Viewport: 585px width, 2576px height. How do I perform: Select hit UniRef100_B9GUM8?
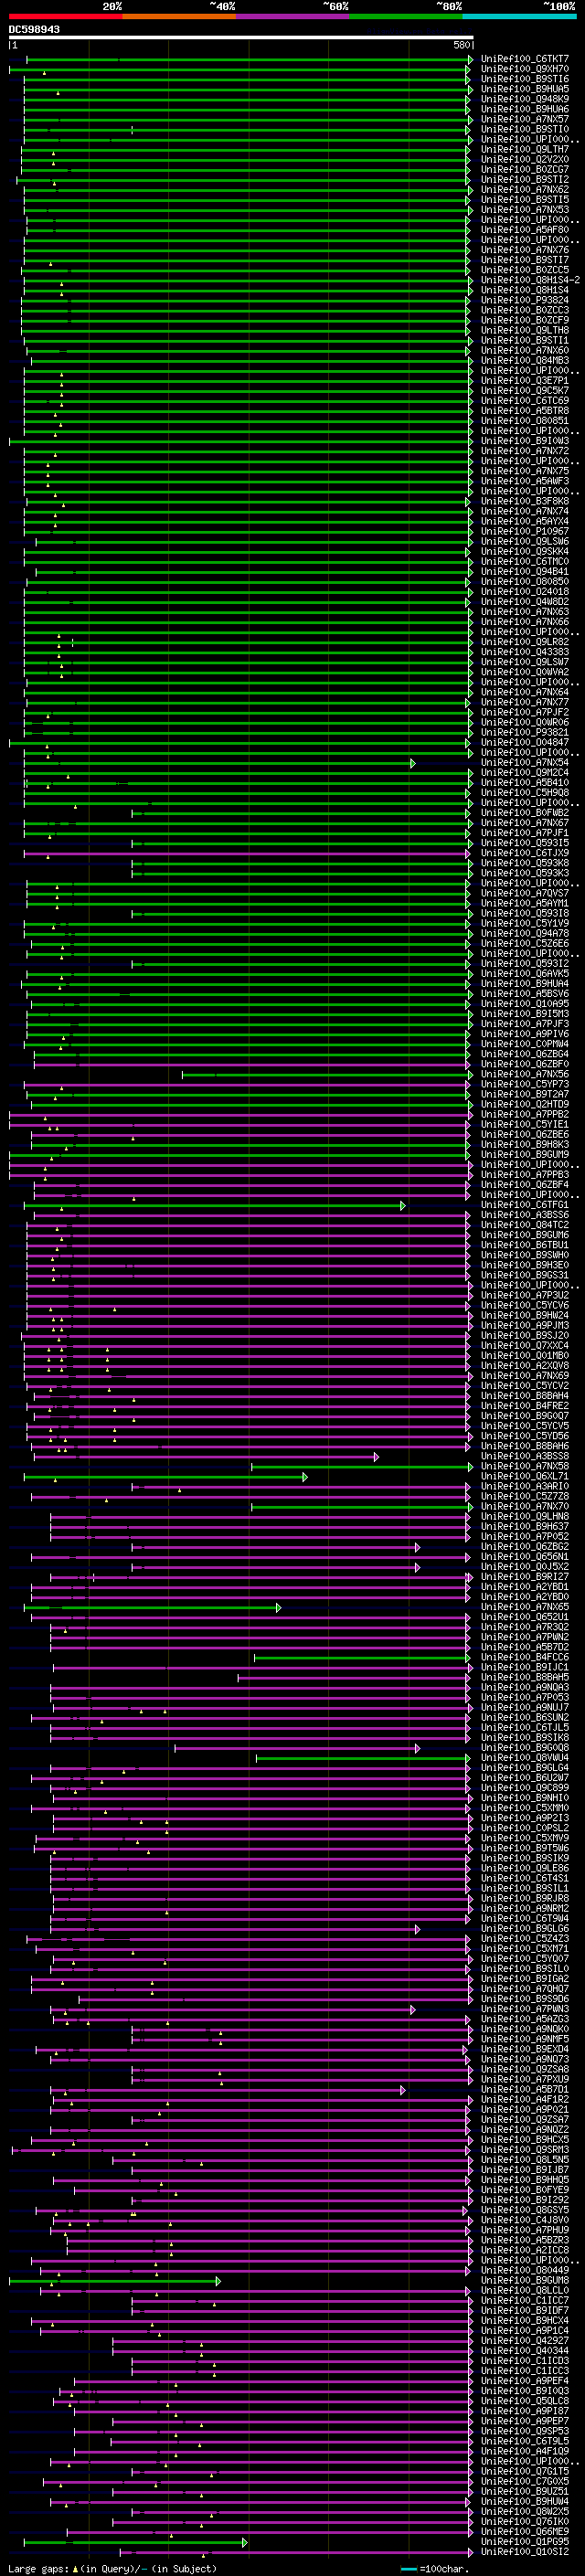click(524, 2282)
